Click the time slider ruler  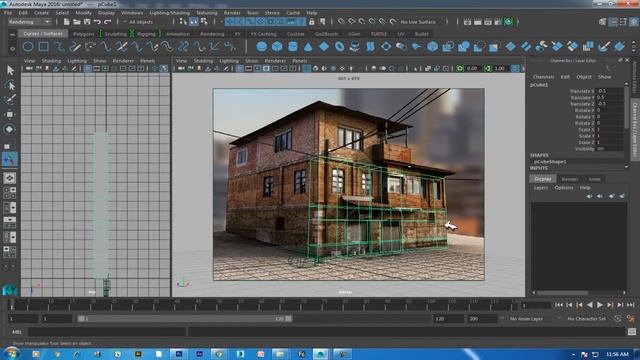pyautogui.click(x=264, y=305)
